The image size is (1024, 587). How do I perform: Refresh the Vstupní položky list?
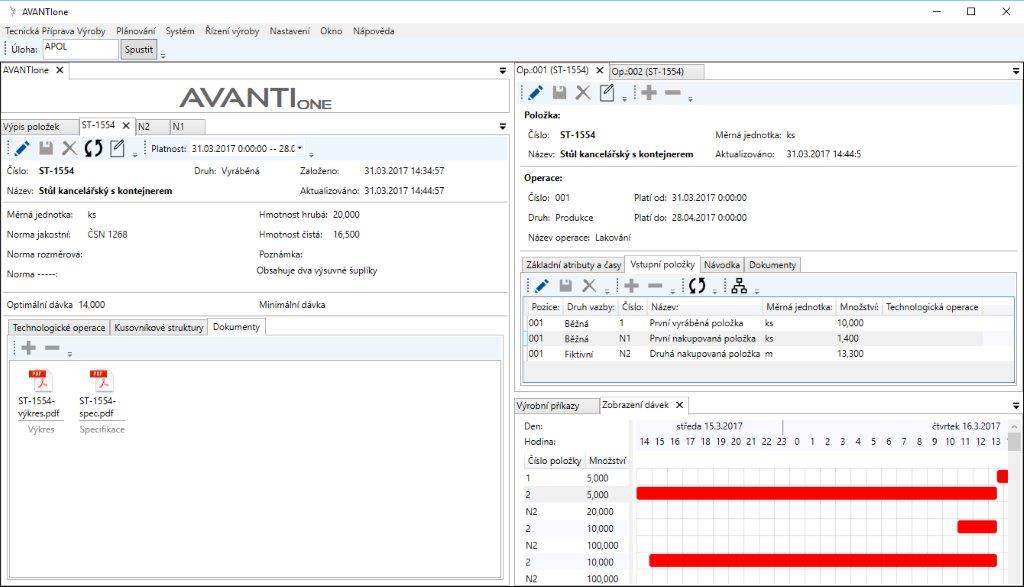(x=697, y=285)
